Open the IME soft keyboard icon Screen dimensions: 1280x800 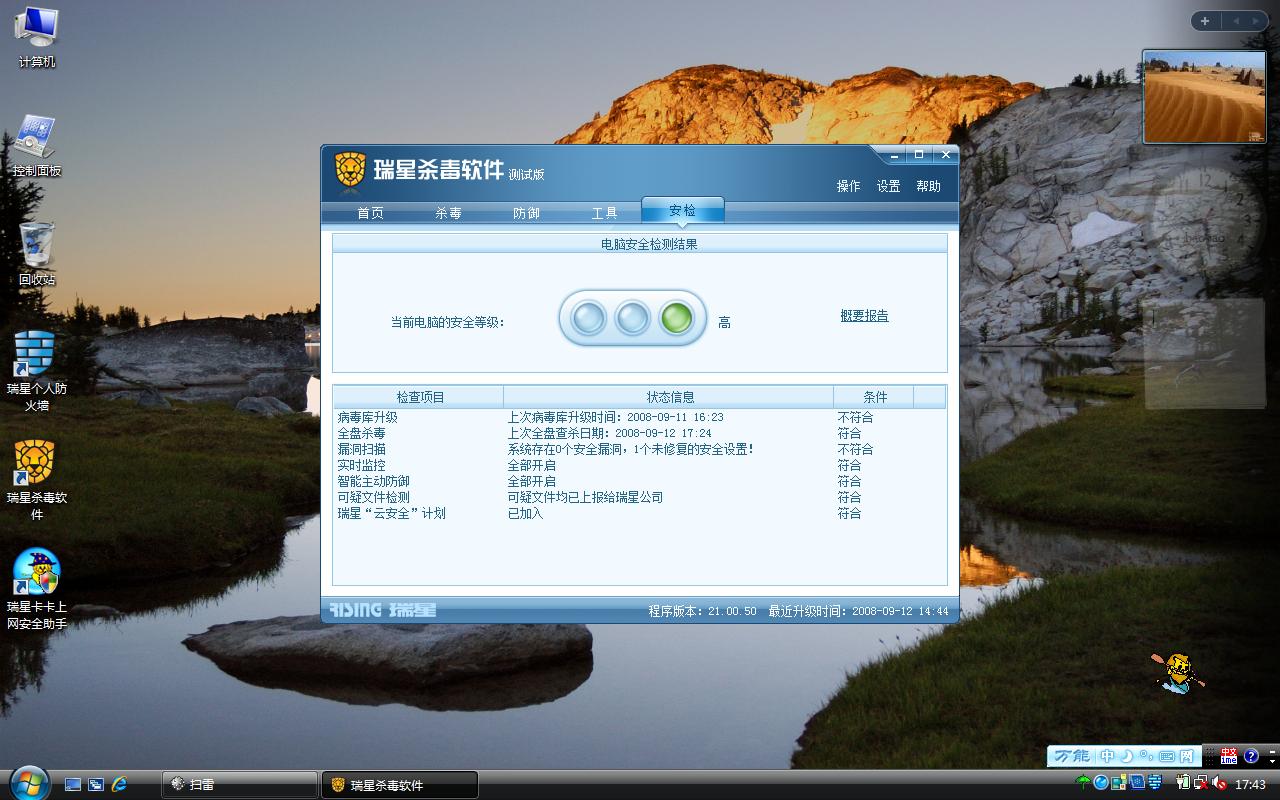point(1167,756)
